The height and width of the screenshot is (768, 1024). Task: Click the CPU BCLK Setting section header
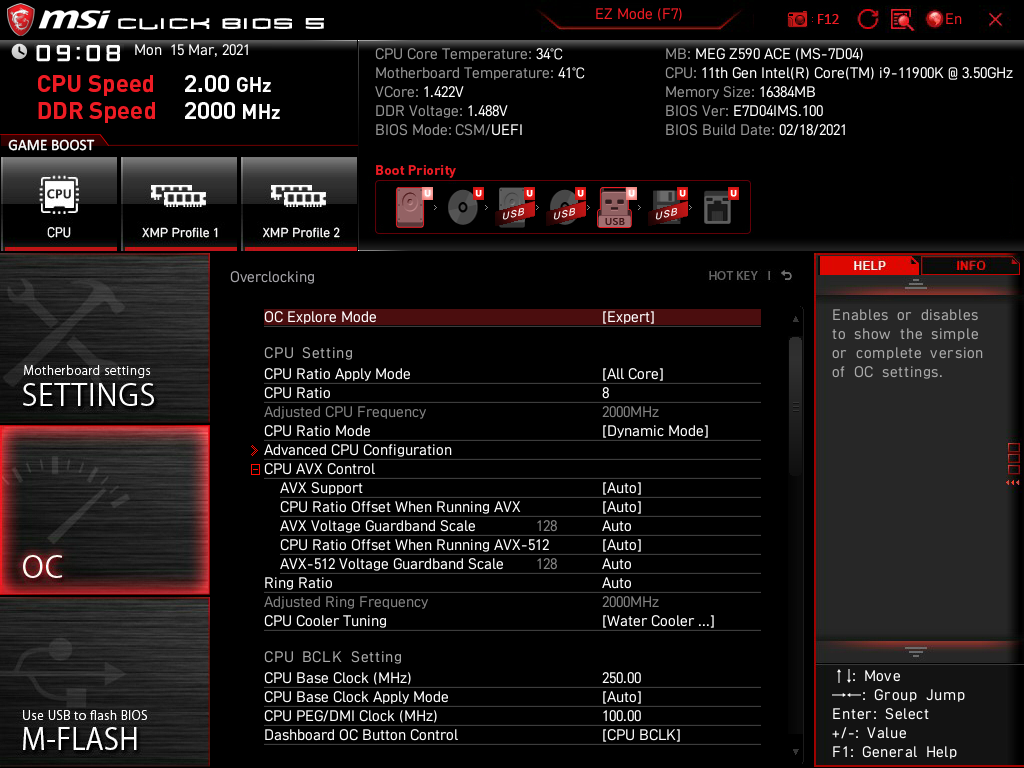tap(332, 657)
